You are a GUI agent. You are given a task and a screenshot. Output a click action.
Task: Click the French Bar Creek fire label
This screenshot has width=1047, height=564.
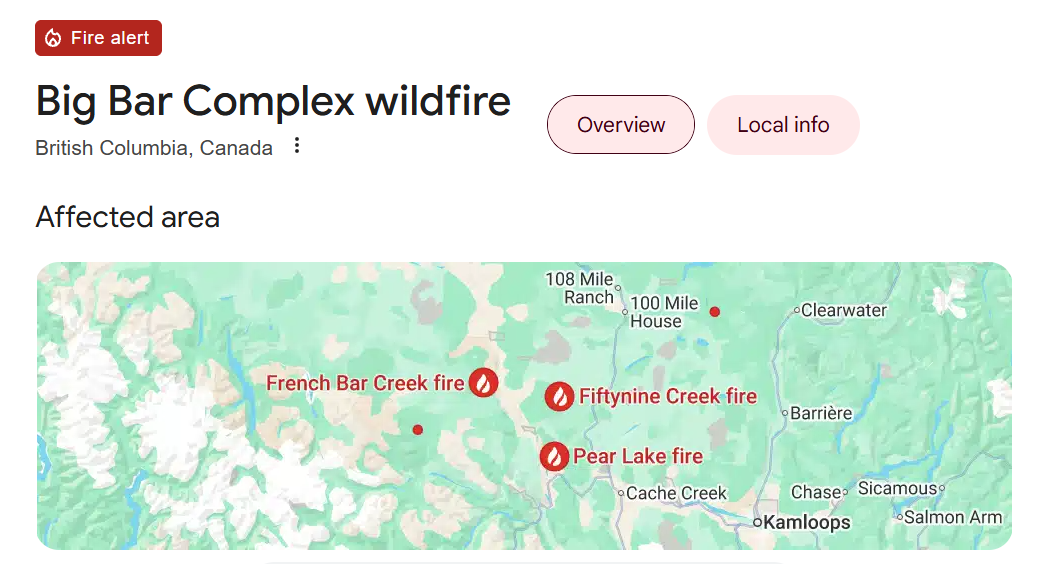tap(365, 383)
